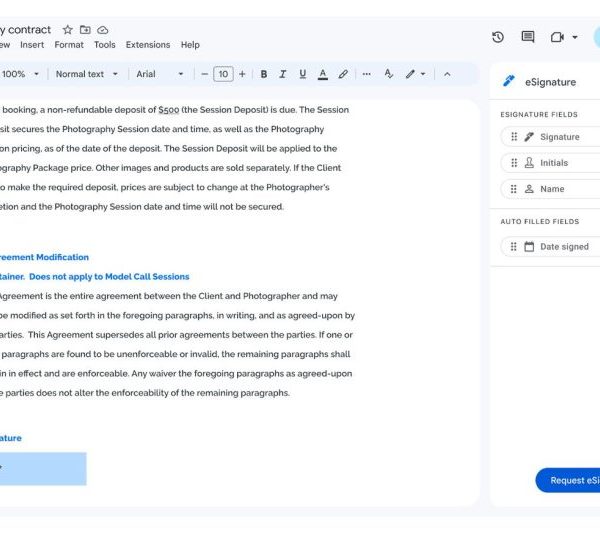Viewport: 600px width, 533px height.
Task: Open the Arial font dropdown
Action: tap(160, 74)
